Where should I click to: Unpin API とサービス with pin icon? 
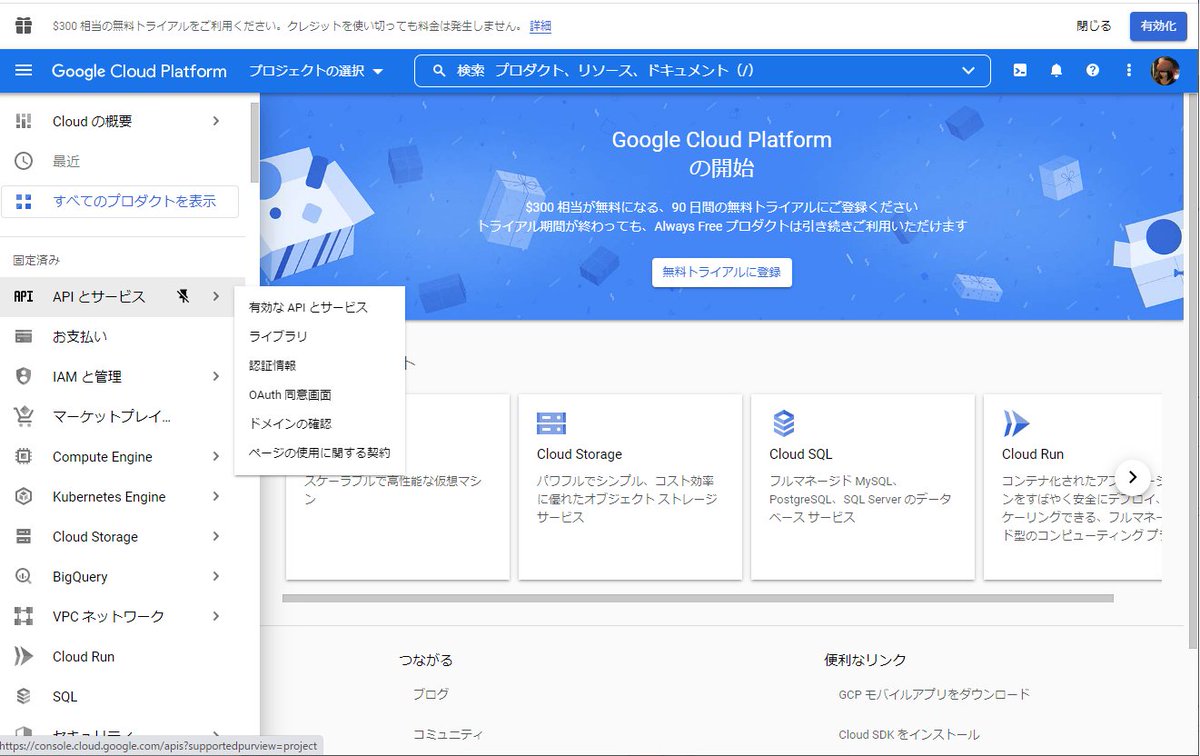click(x=182, y=297)
